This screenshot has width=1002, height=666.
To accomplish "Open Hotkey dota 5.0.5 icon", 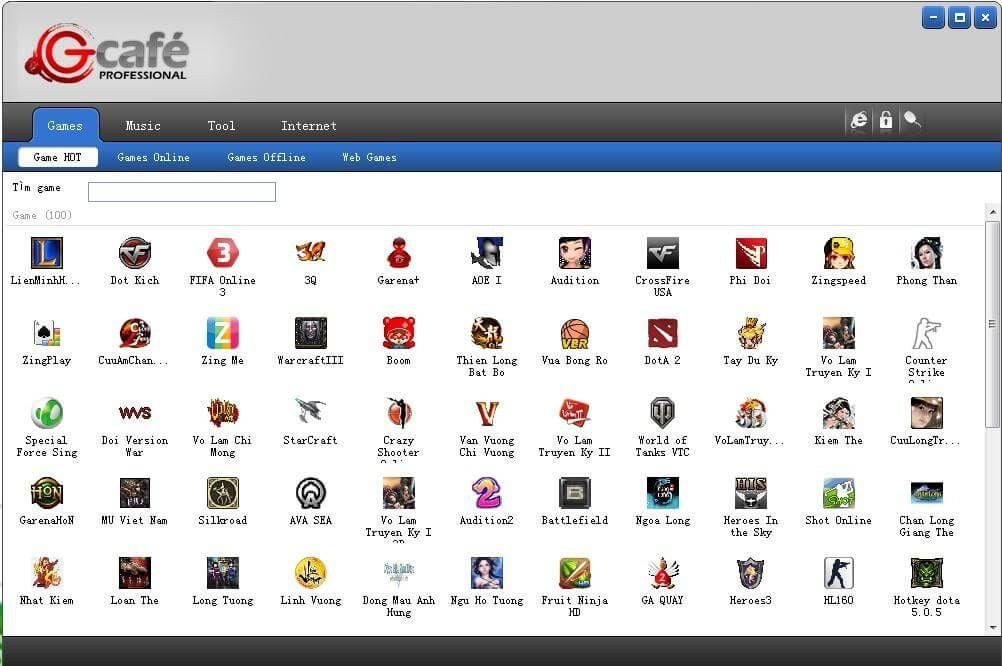I will (x=927, y=573).
